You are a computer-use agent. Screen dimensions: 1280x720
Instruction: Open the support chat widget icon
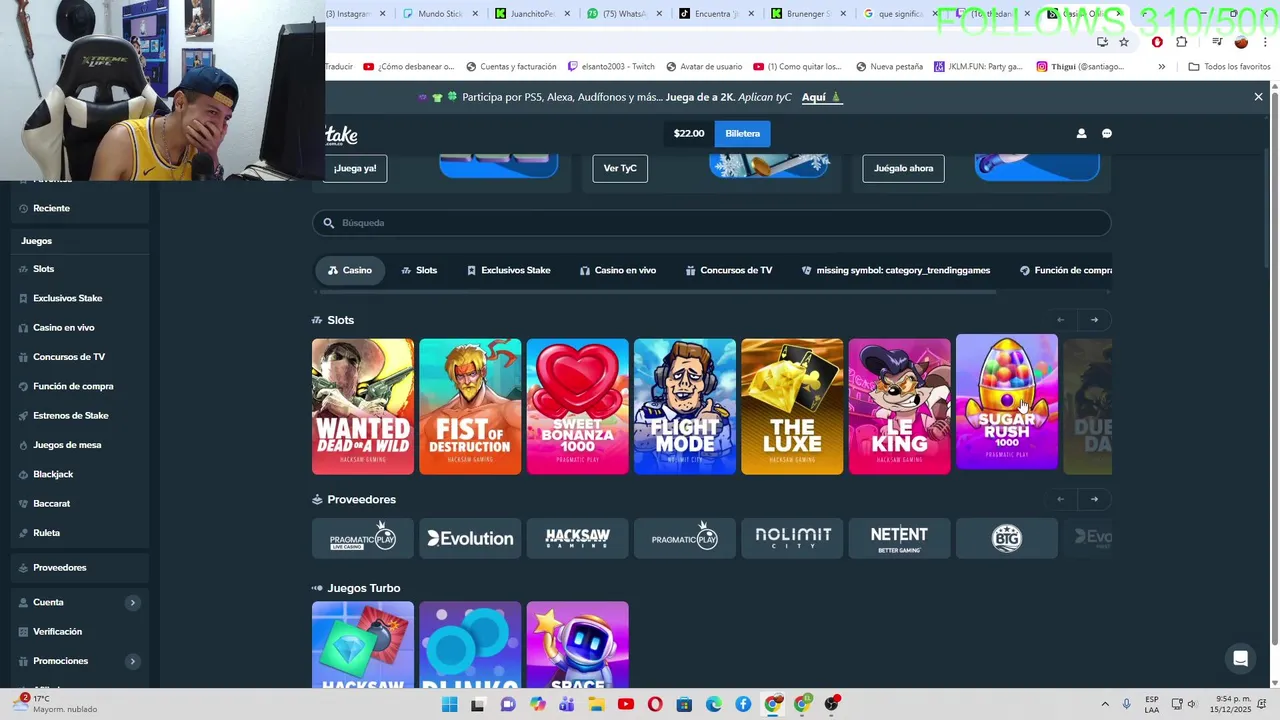(1240, 658)
